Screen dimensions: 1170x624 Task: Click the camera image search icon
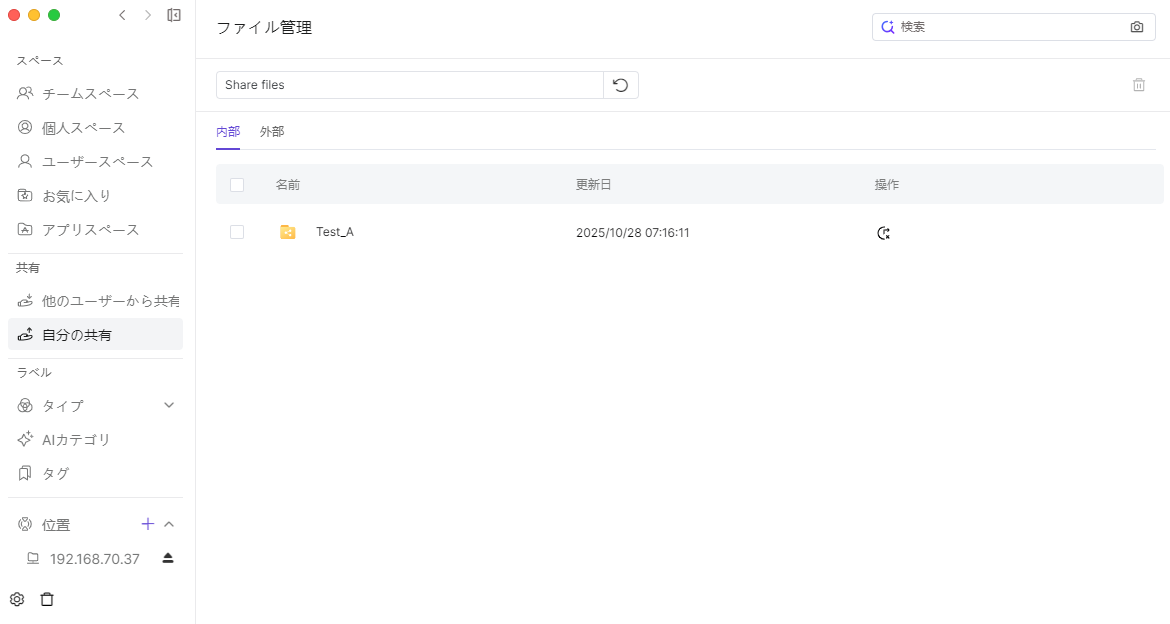[x=1136, y=27]
